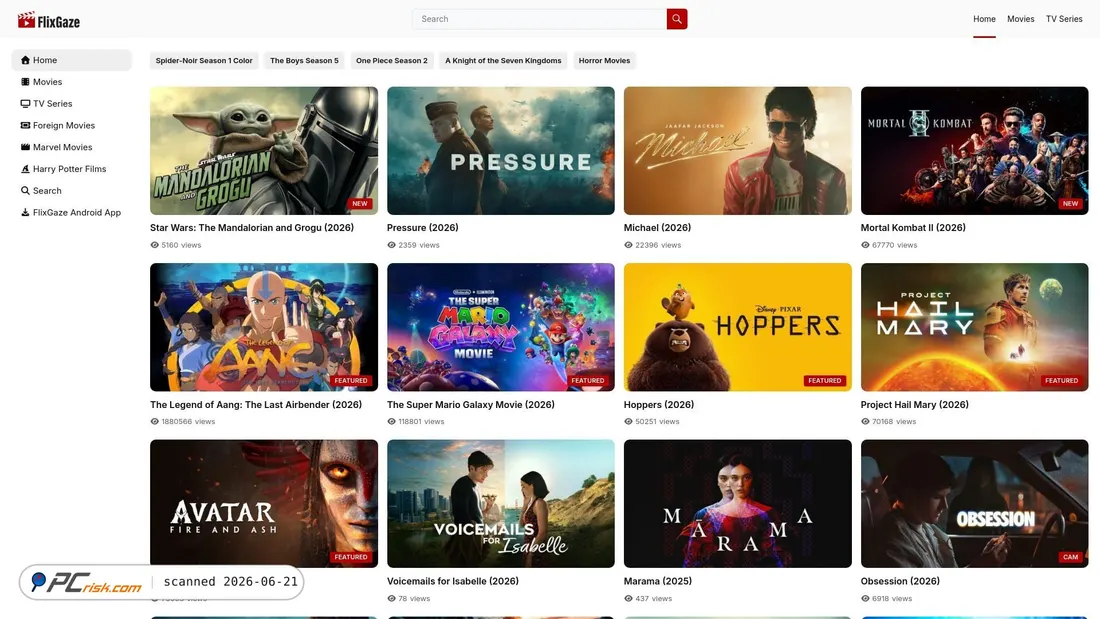Viewport: 1100px width, 619px height.
Task: Open Voicemails for Isabelle (2026) title link
Action: (453, 582)
